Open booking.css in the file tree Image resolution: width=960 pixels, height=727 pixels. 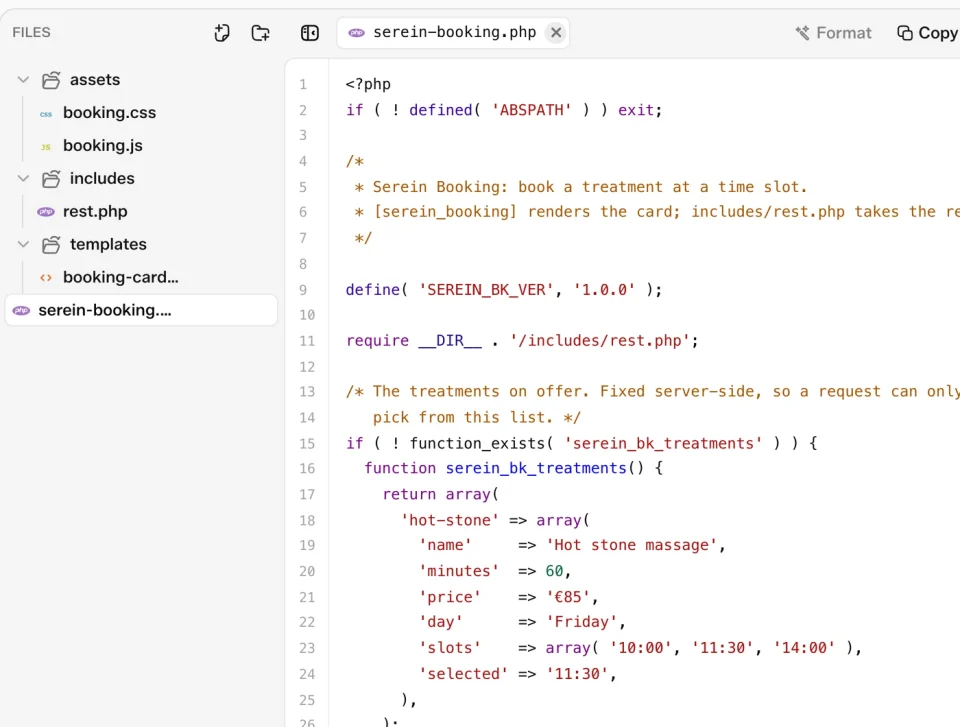109,113
